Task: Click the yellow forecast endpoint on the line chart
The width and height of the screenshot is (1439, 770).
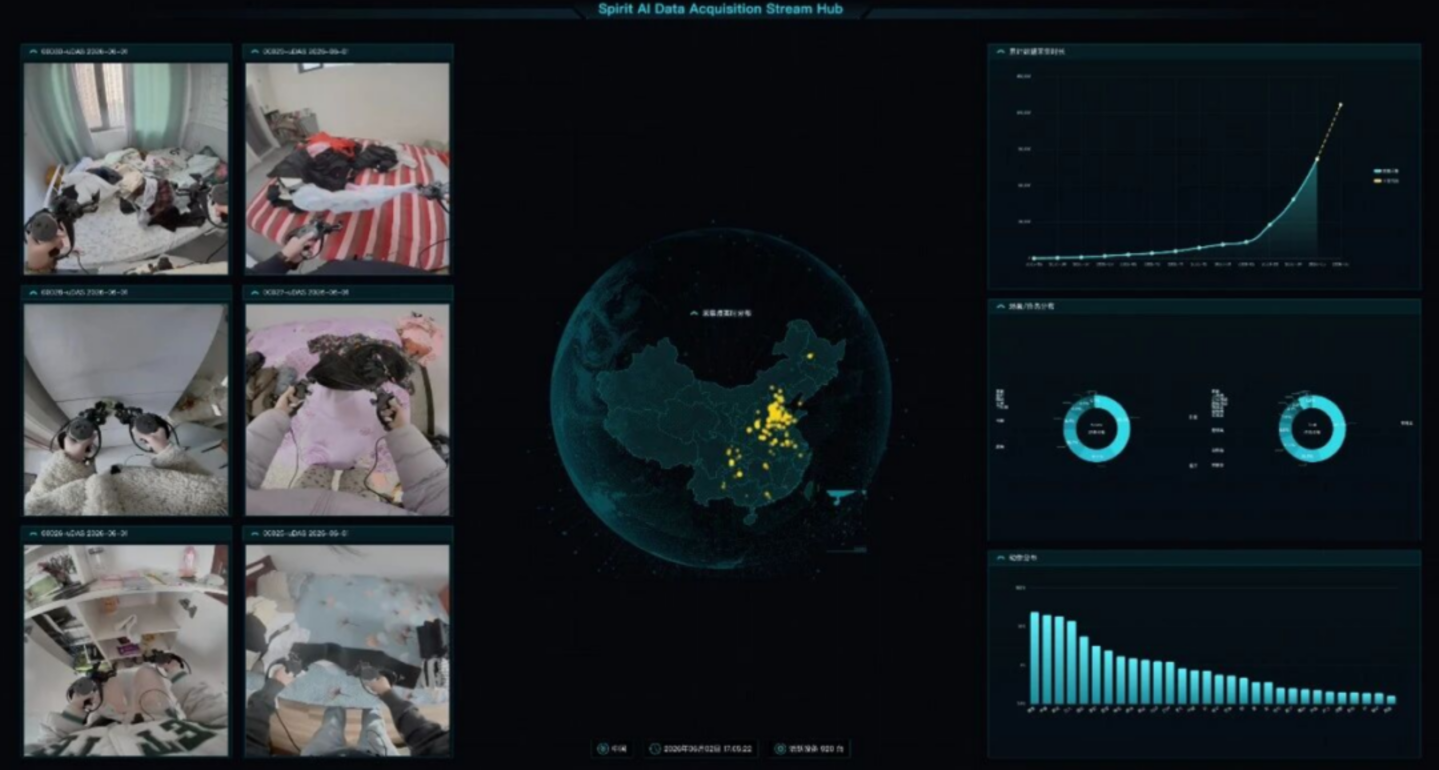Action: [x=1340, y=104]
